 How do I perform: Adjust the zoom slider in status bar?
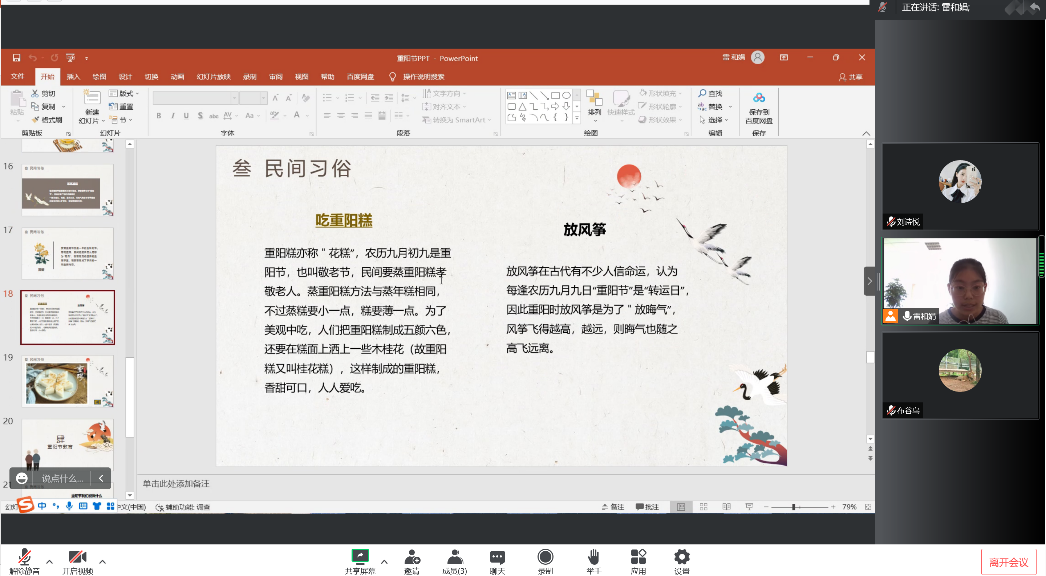794,507
